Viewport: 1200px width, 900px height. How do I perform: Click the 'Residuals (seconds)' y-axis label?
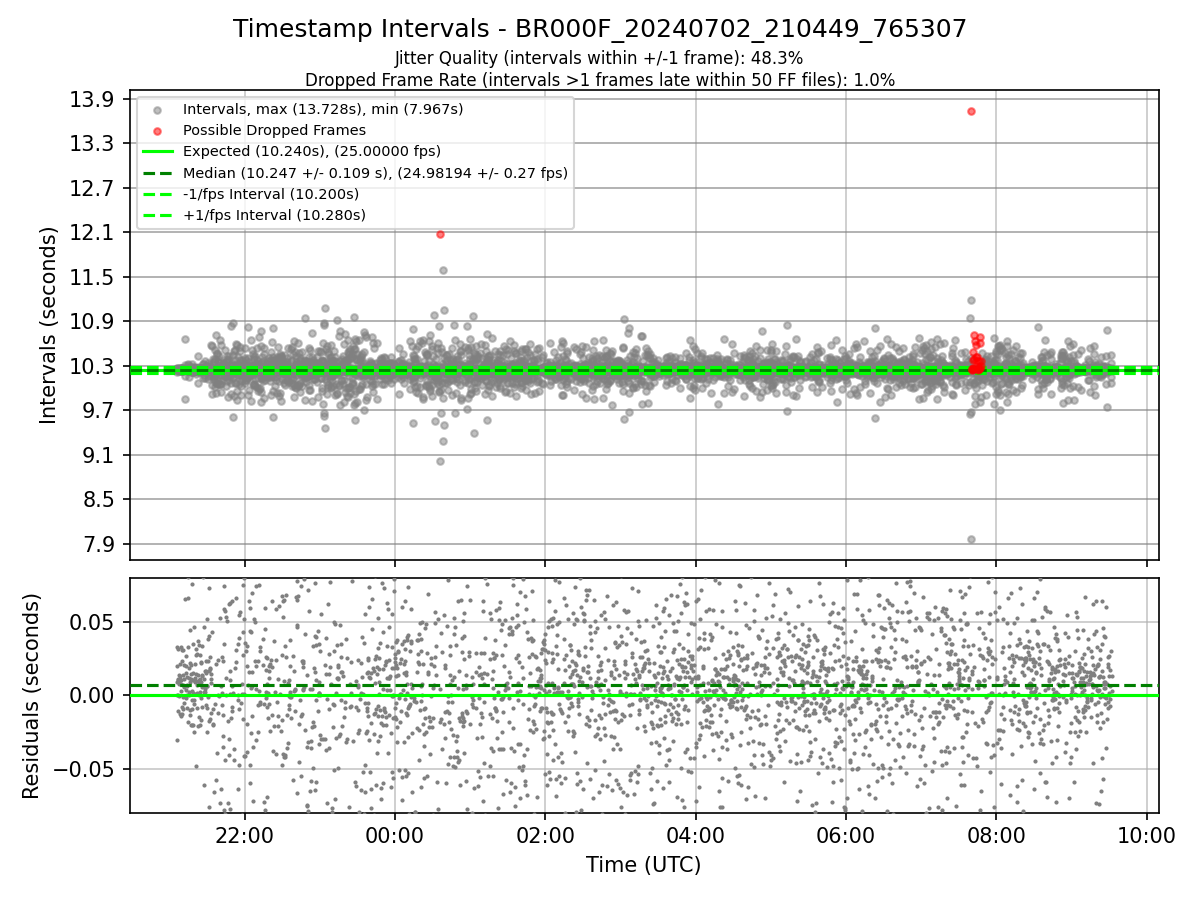31,696
